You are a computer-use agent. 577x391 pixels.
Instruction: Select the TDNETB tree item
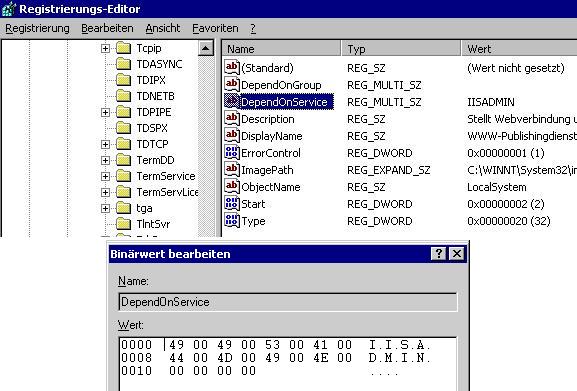click(155, 96)
